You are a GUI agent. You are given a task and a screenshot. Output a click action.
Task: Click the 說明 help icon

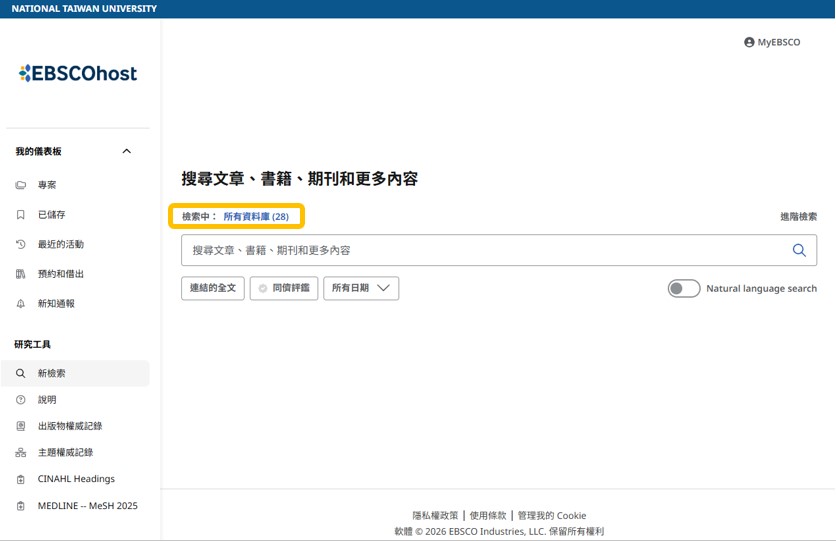[x=21, y=400]
